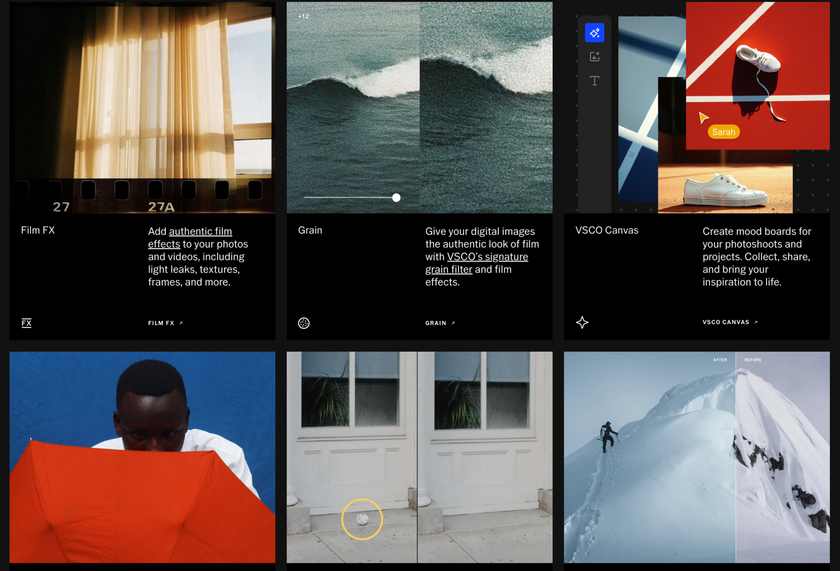Click the VSCO Canvas sparkle star icon

pyautogui.click(x=582, y=322)
